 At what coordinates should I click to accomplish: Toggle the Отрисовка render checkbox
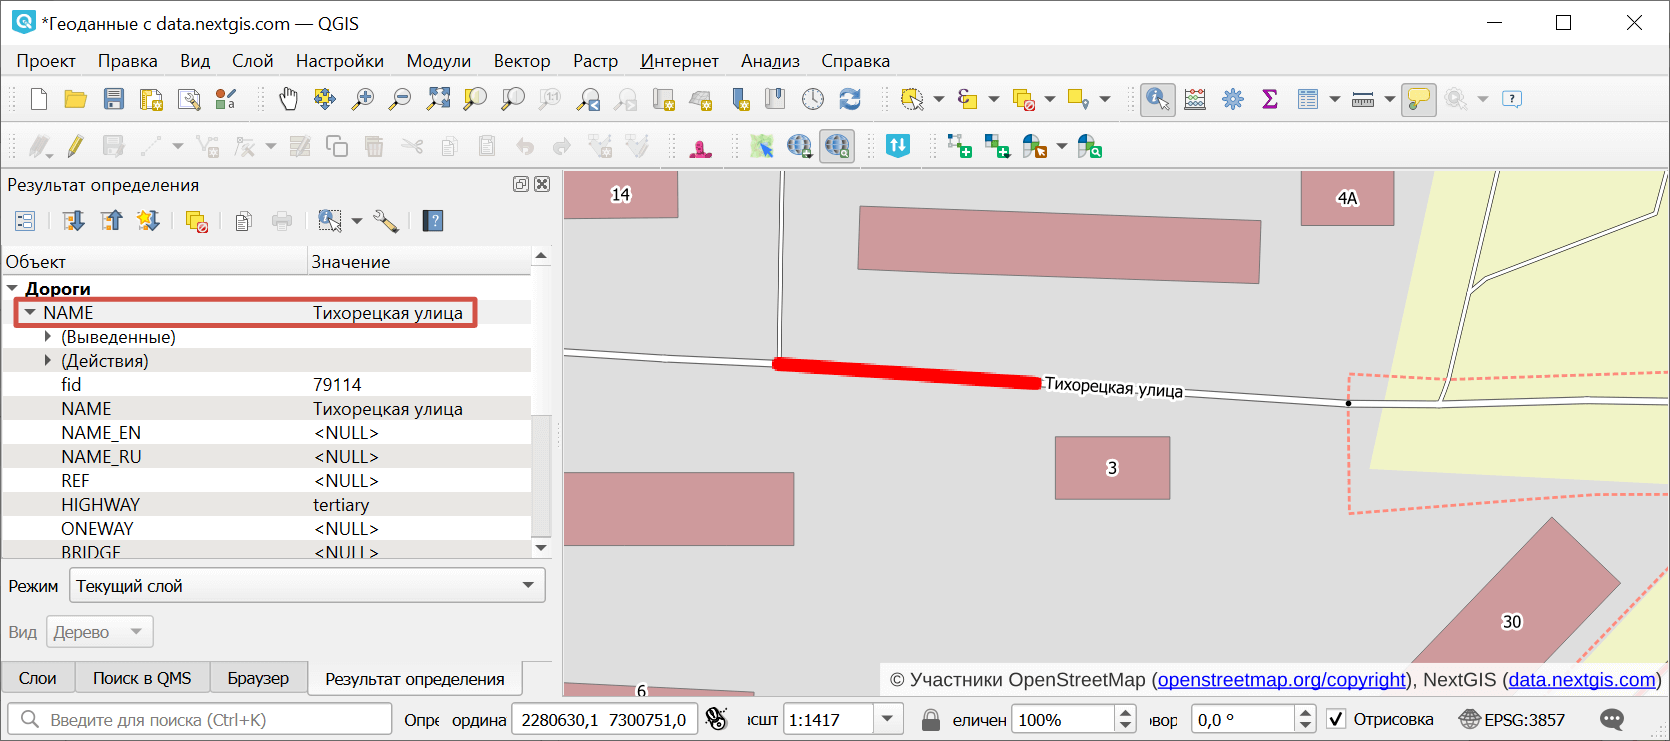(x=1336, y=719)
